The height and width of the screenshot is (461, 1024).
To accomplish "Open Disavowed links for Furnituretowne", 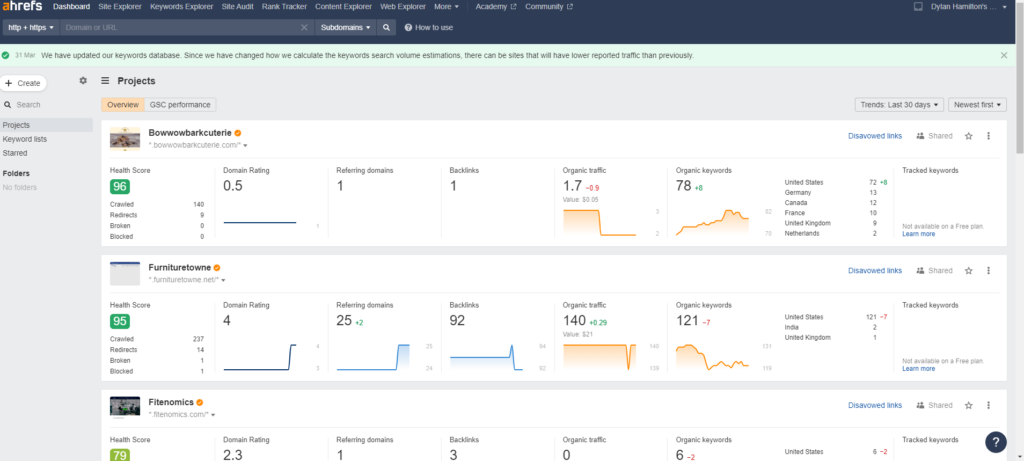I will click(x=874, y=270).
